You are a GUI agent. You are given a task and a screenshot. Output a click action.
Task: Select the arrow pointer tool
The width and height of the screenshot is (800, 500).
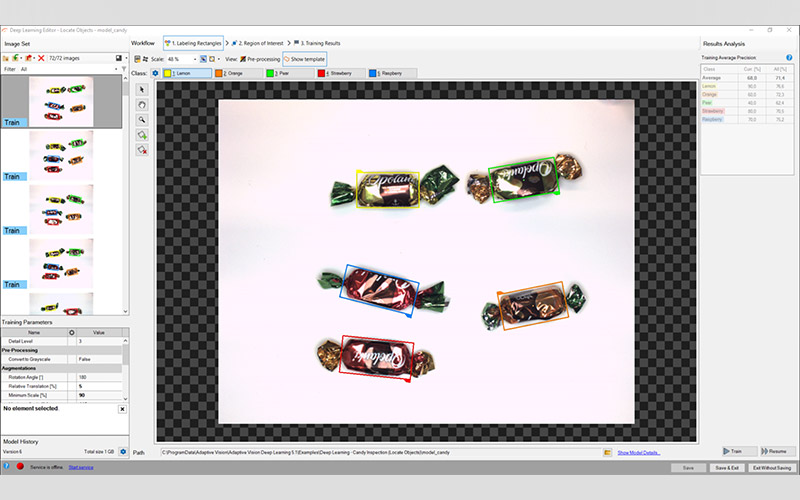(142, 90)
